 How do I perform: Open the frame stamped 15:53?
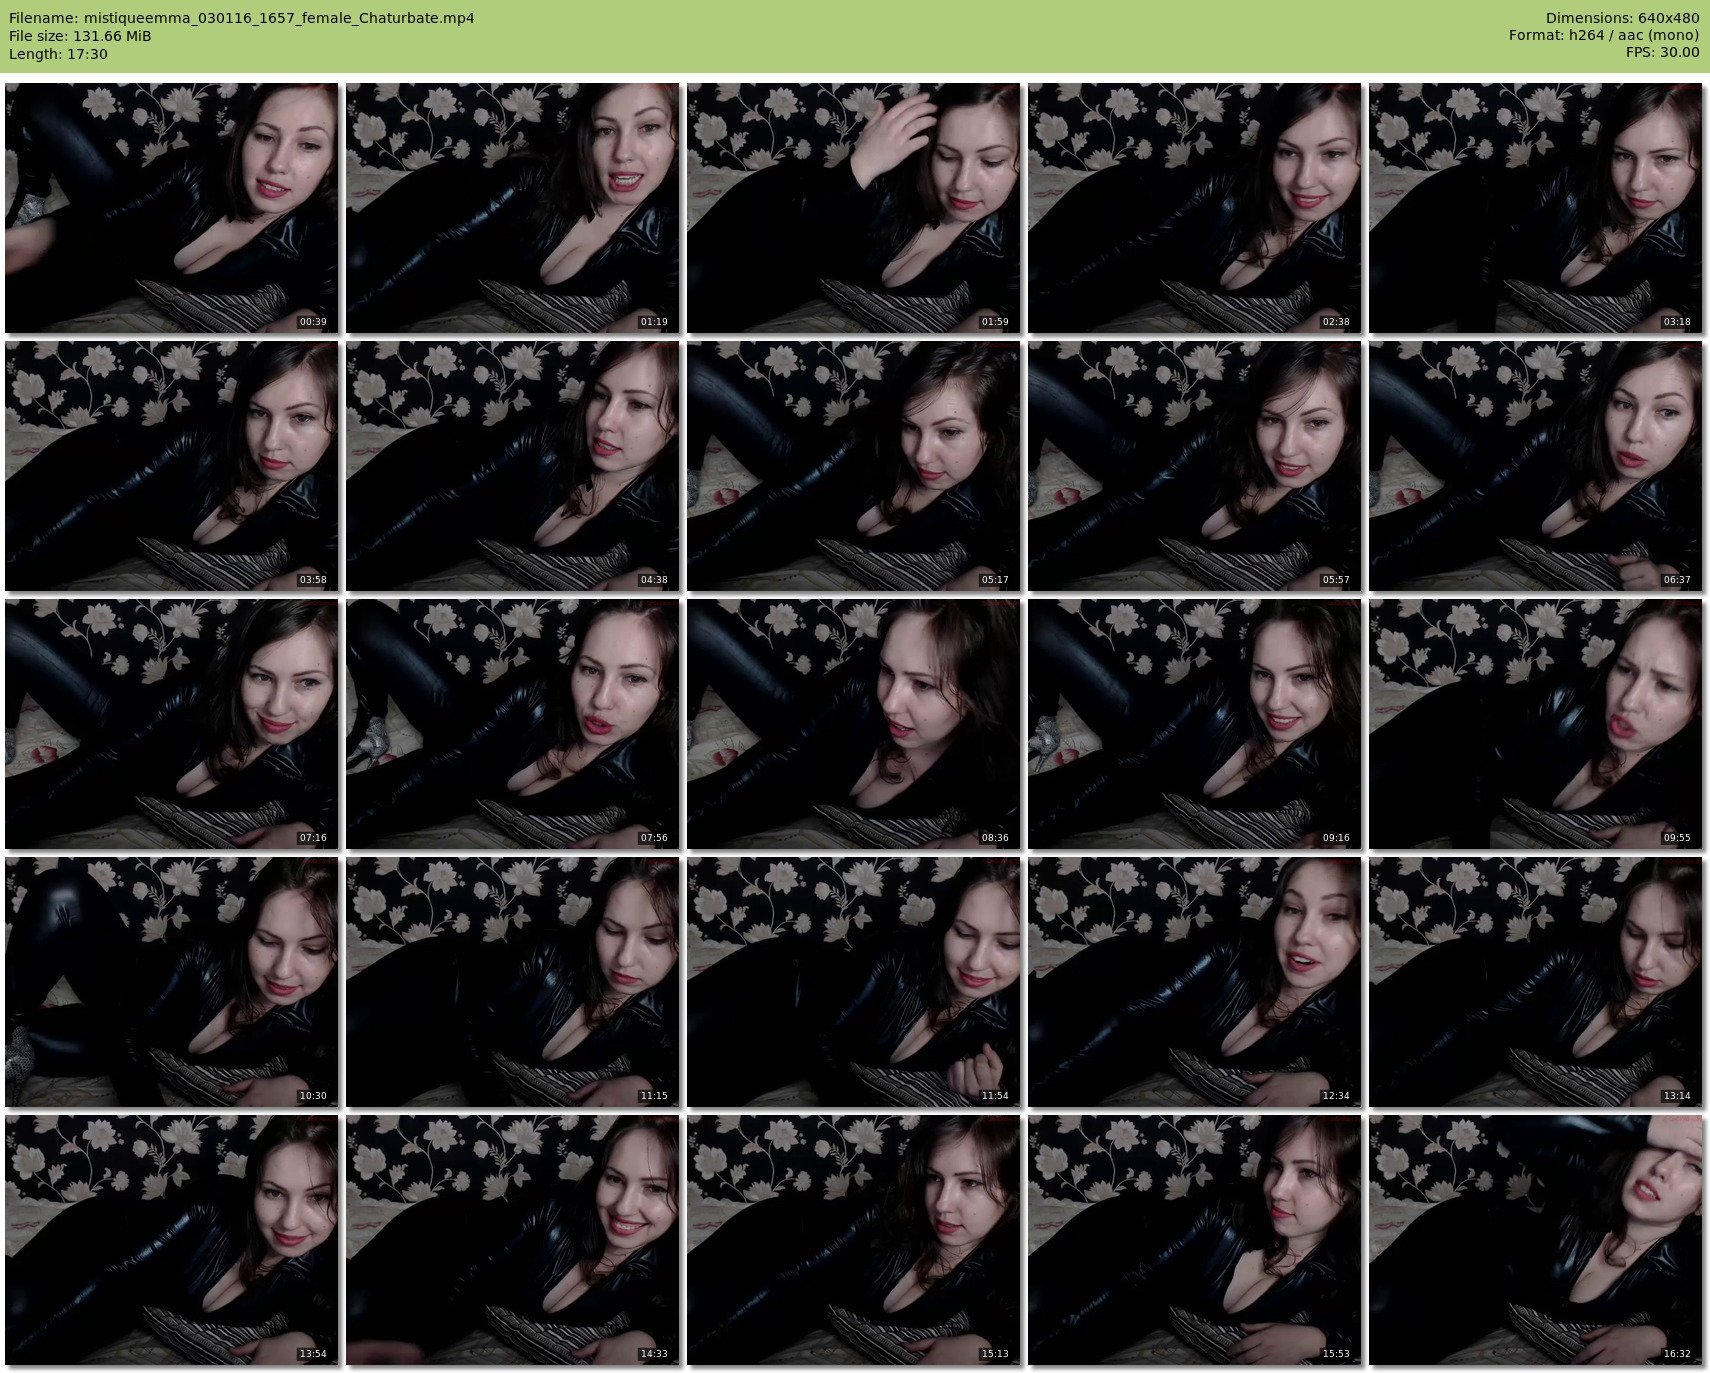tap(1195, 1240)
